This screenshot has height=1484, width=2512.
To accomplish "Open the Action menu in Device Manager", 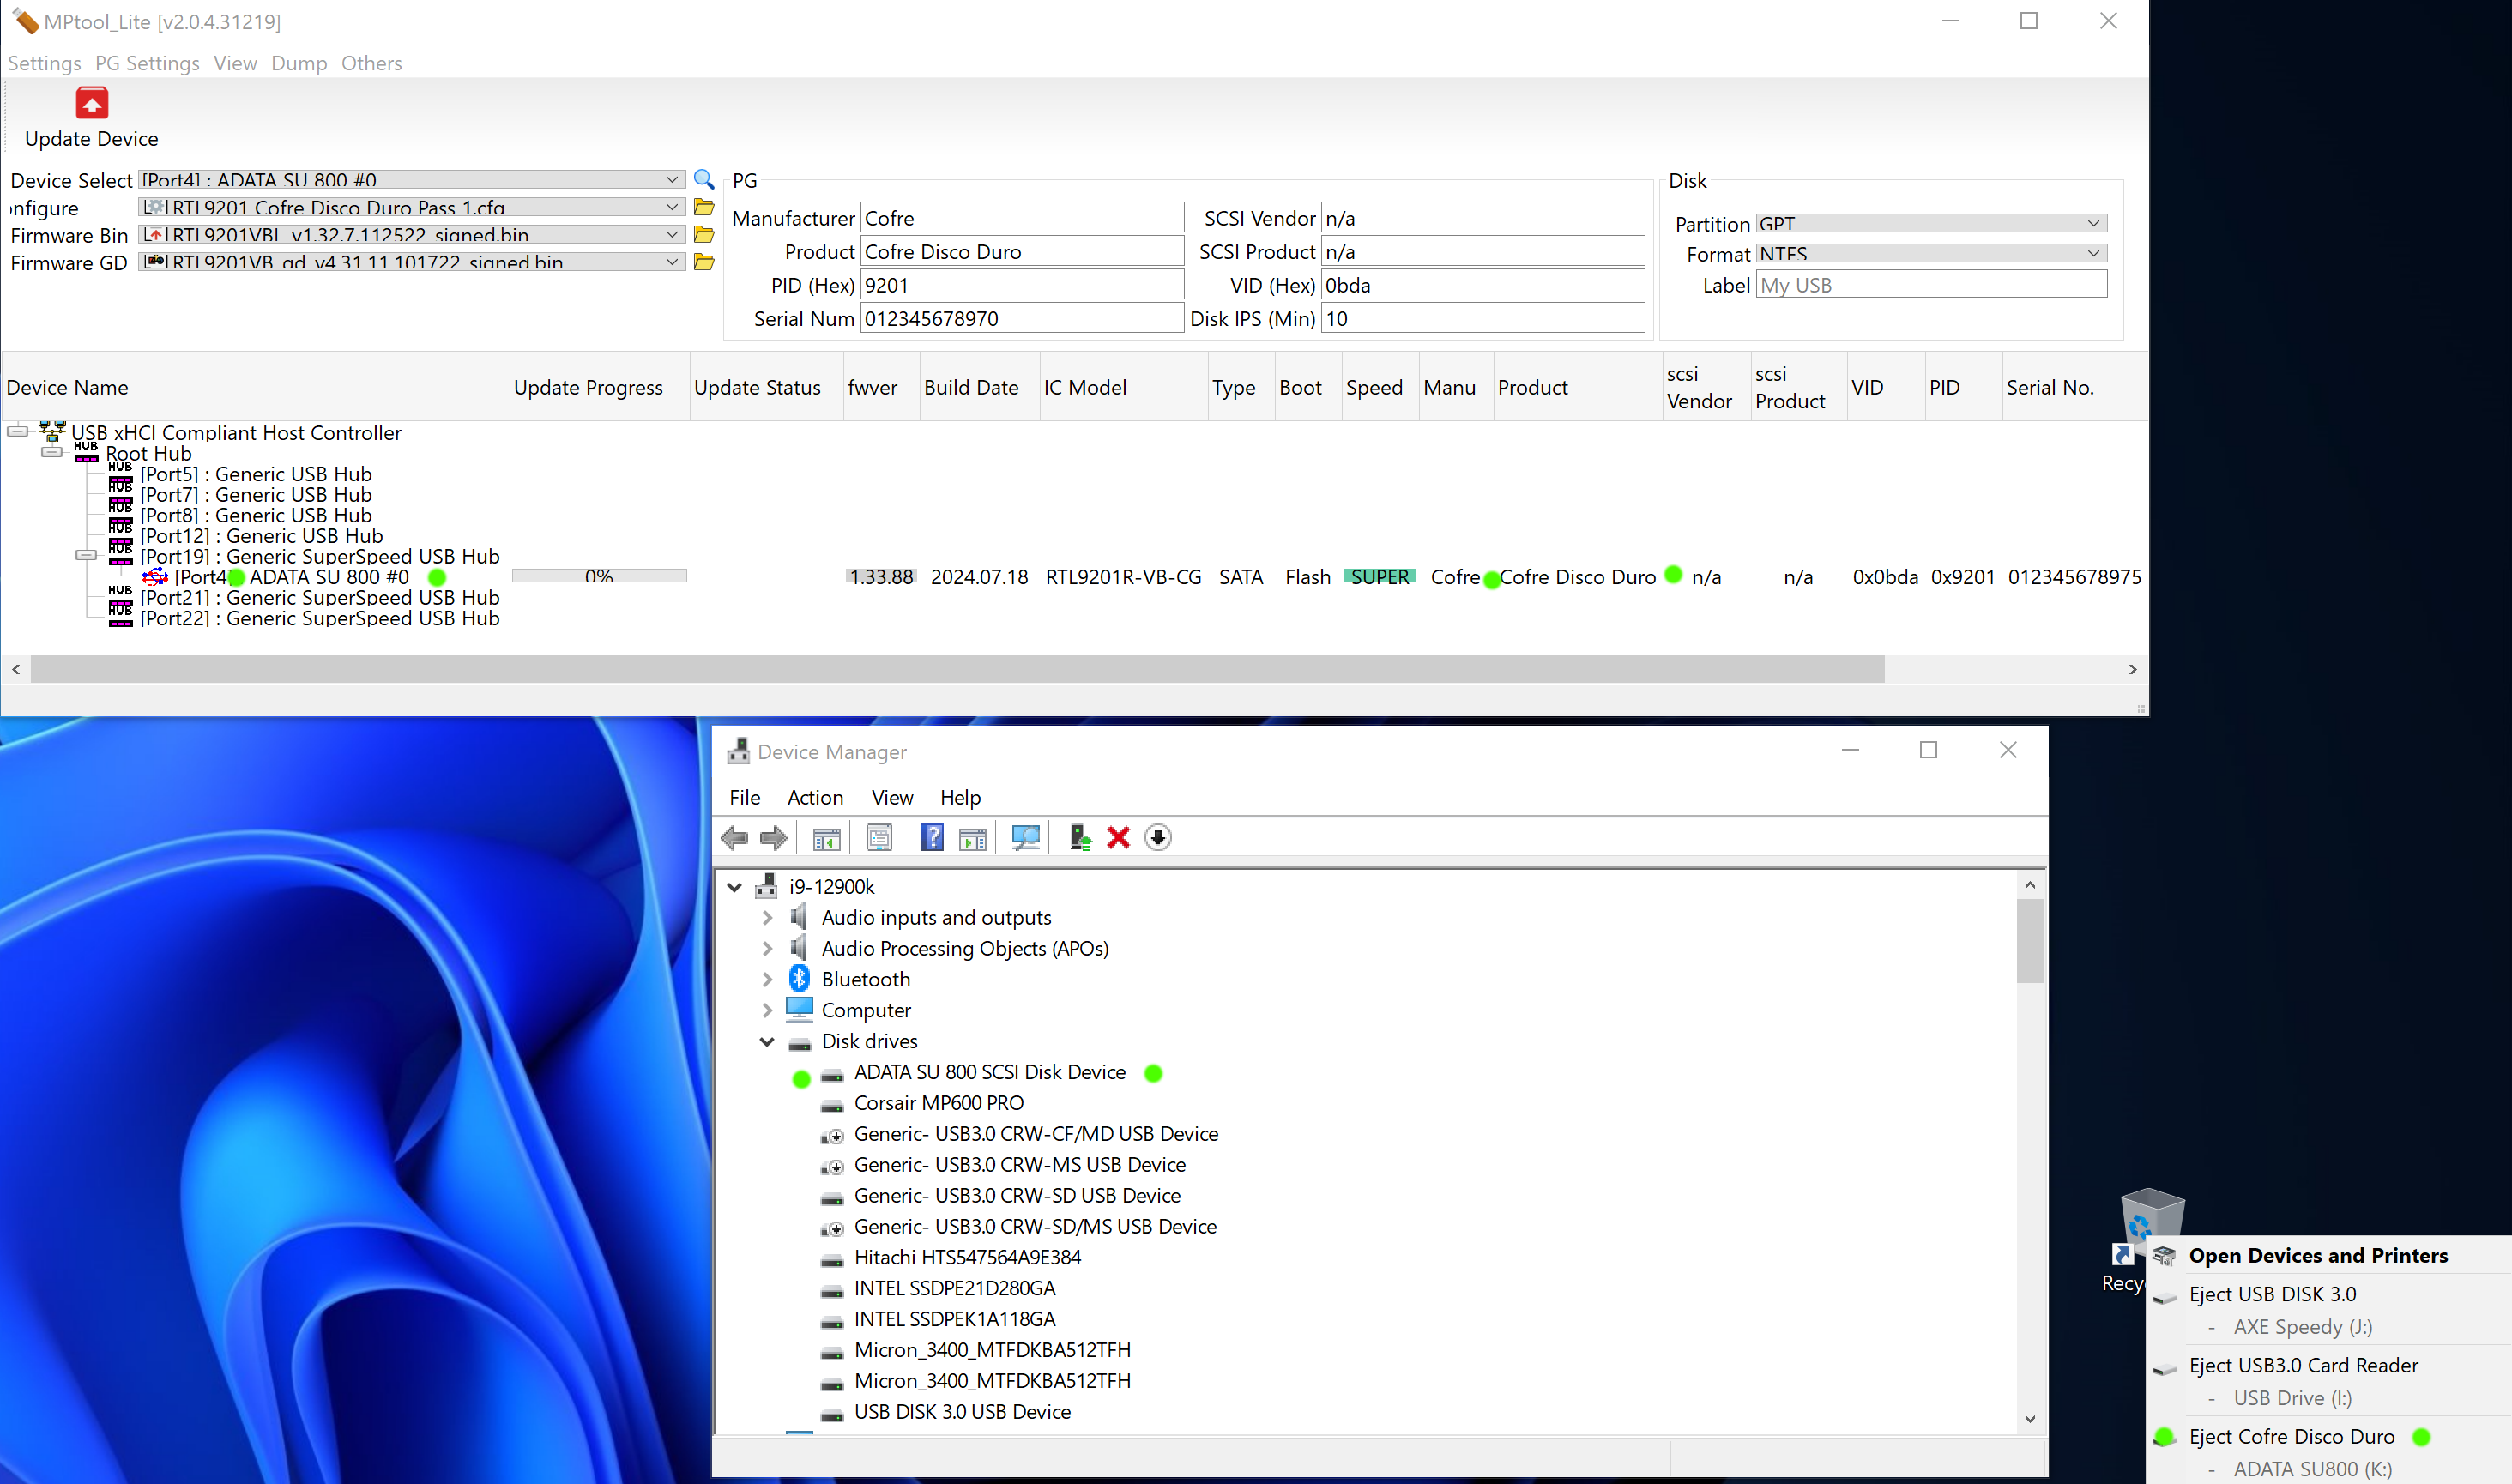I will click(815, 797).
